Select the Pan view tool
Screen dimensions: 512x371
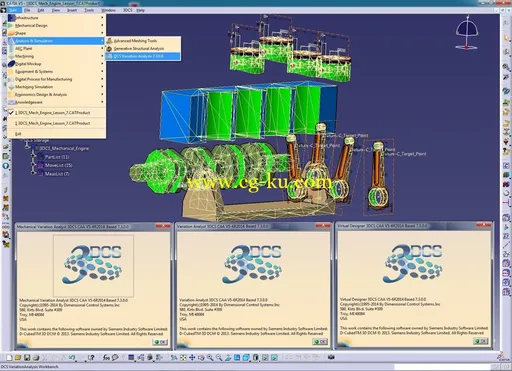pyautogui.click(x=192, y=358)
